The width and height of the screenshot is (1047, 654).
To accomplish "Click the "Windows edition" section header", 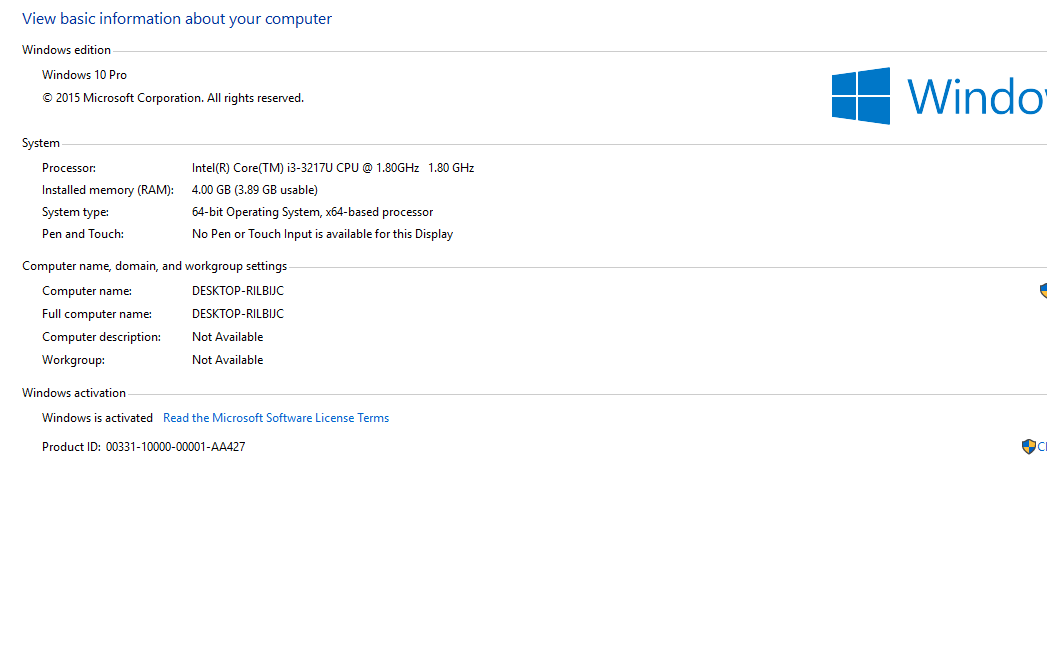I will 67,50.
